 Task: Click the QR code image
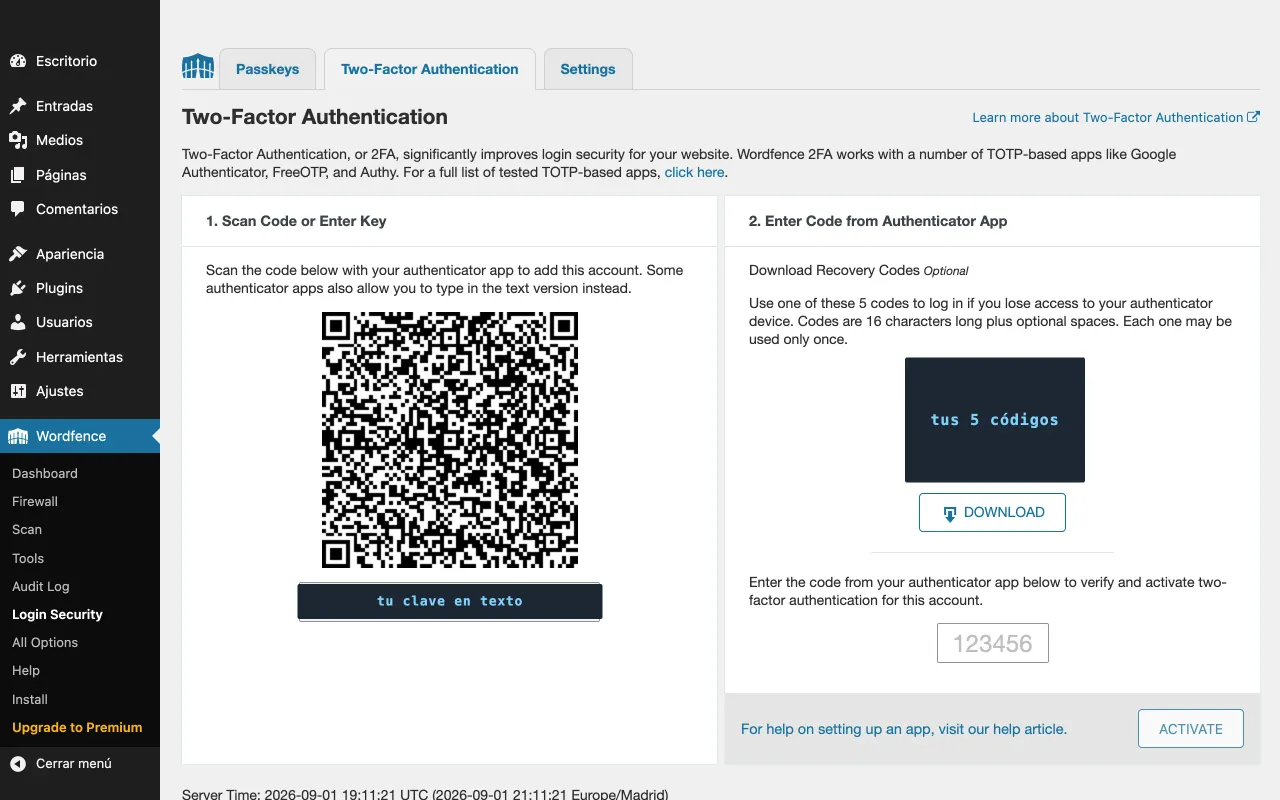click(x=450, y=440)
